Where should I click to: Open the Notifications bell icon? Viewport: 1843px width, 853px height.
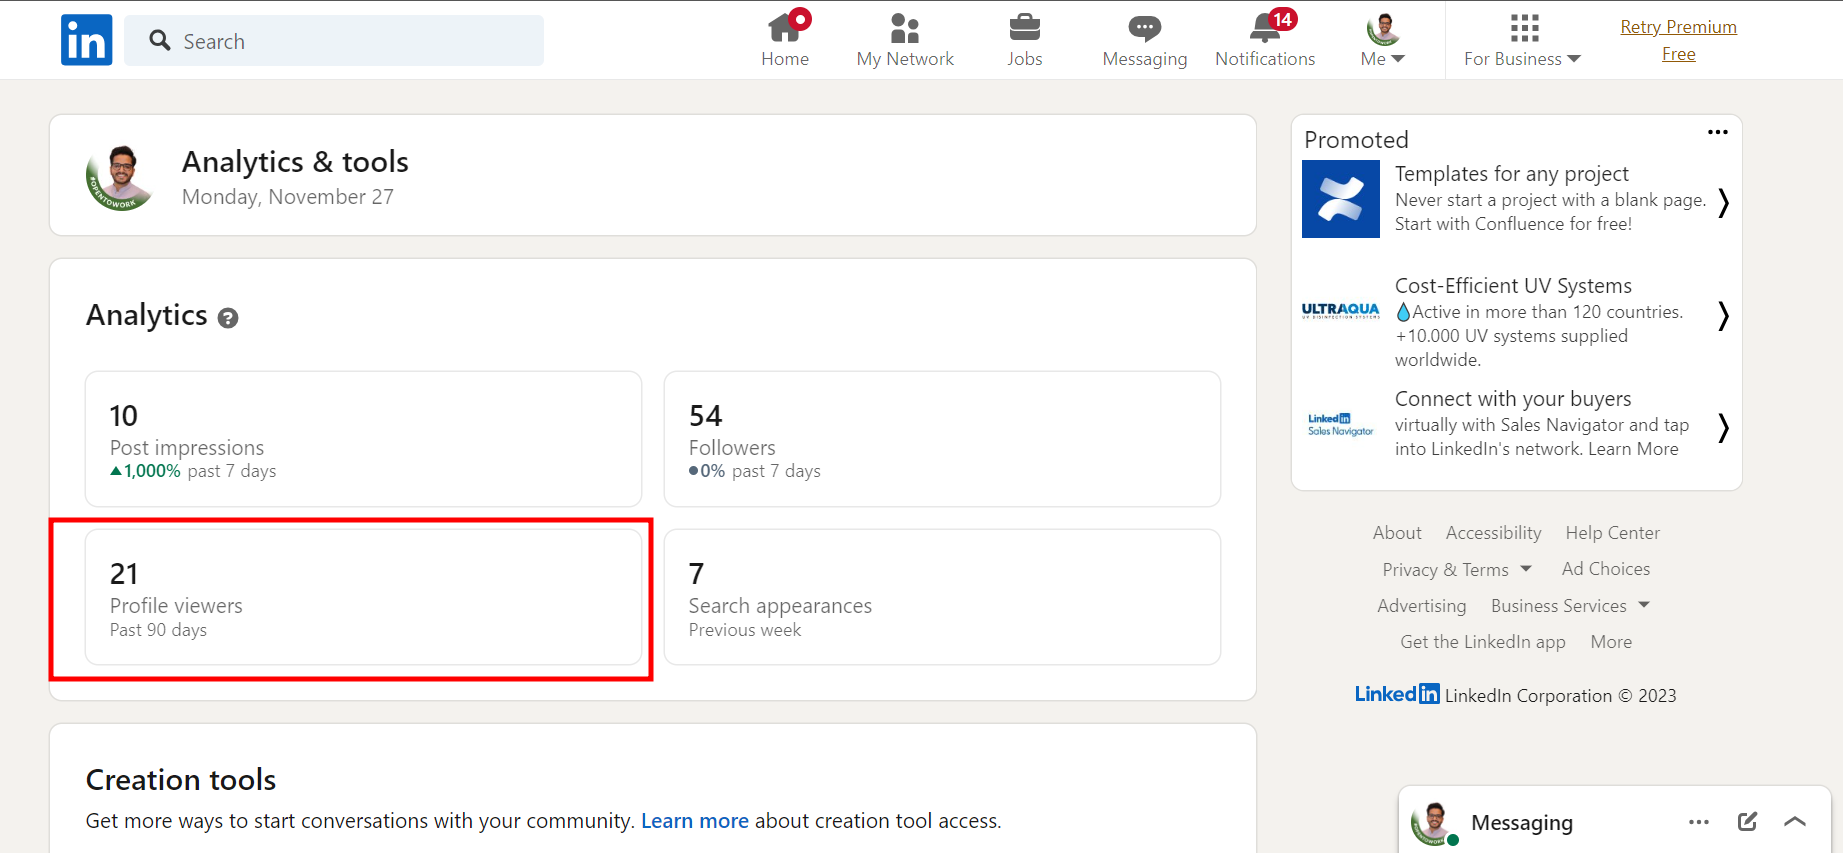(1265, 28)
